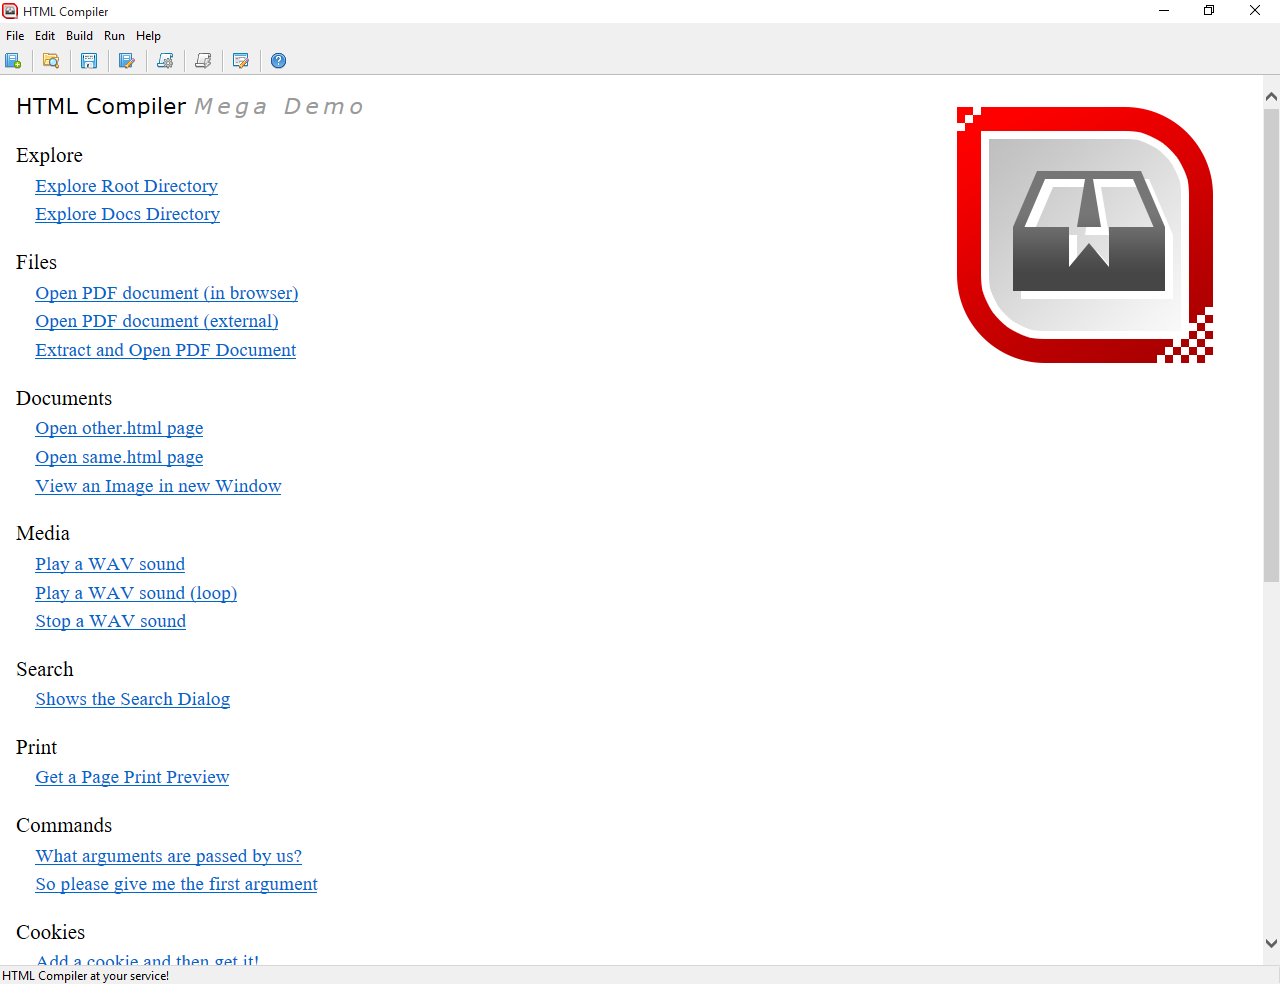The width and height of the screenshot is (1280, 984).
Task: Click the red HTML Compiler logo image
Action: [x=1085, y=235]
